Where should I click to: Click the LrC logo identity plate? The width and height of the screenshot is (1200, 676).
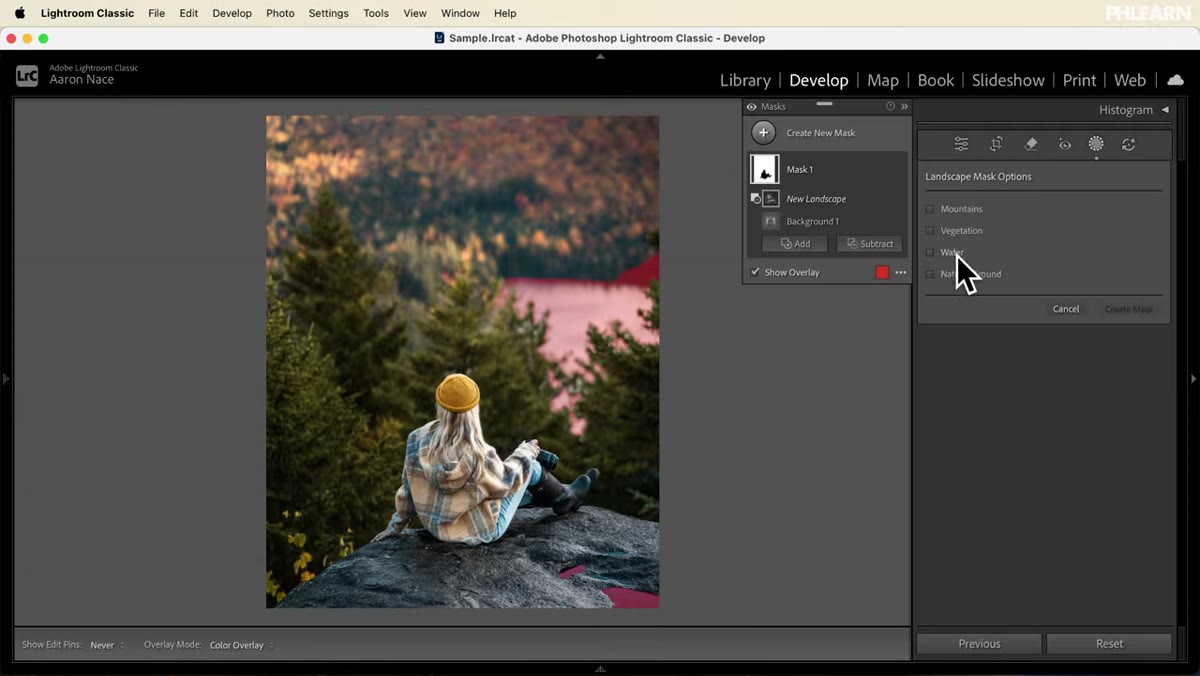click(27, 75)
